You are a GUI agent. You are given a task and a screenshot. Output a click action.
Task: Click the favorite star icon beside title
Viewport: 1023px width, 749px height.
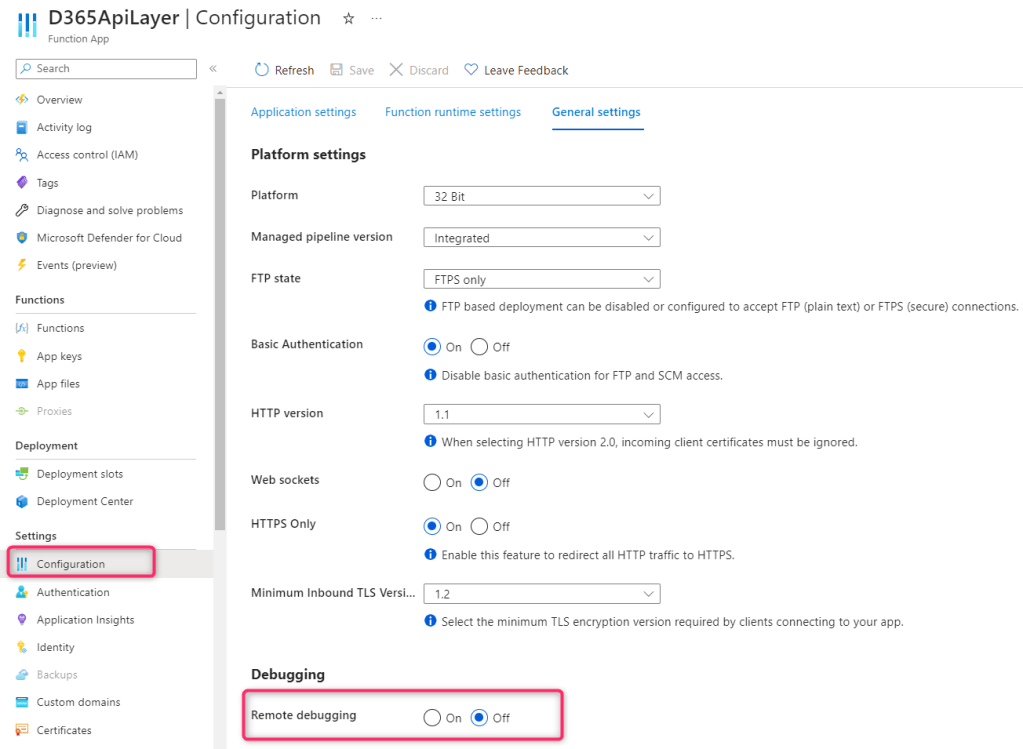348,19
